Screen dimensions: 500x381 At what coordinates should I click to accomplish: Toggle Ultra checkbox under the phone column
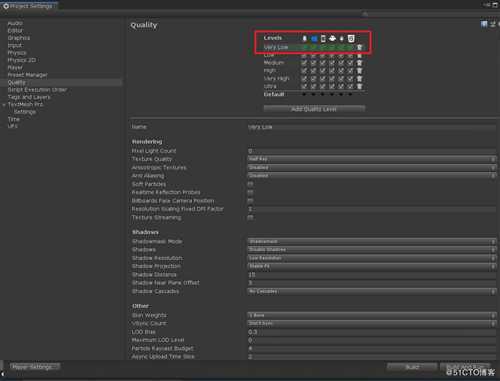pos(323,86)
